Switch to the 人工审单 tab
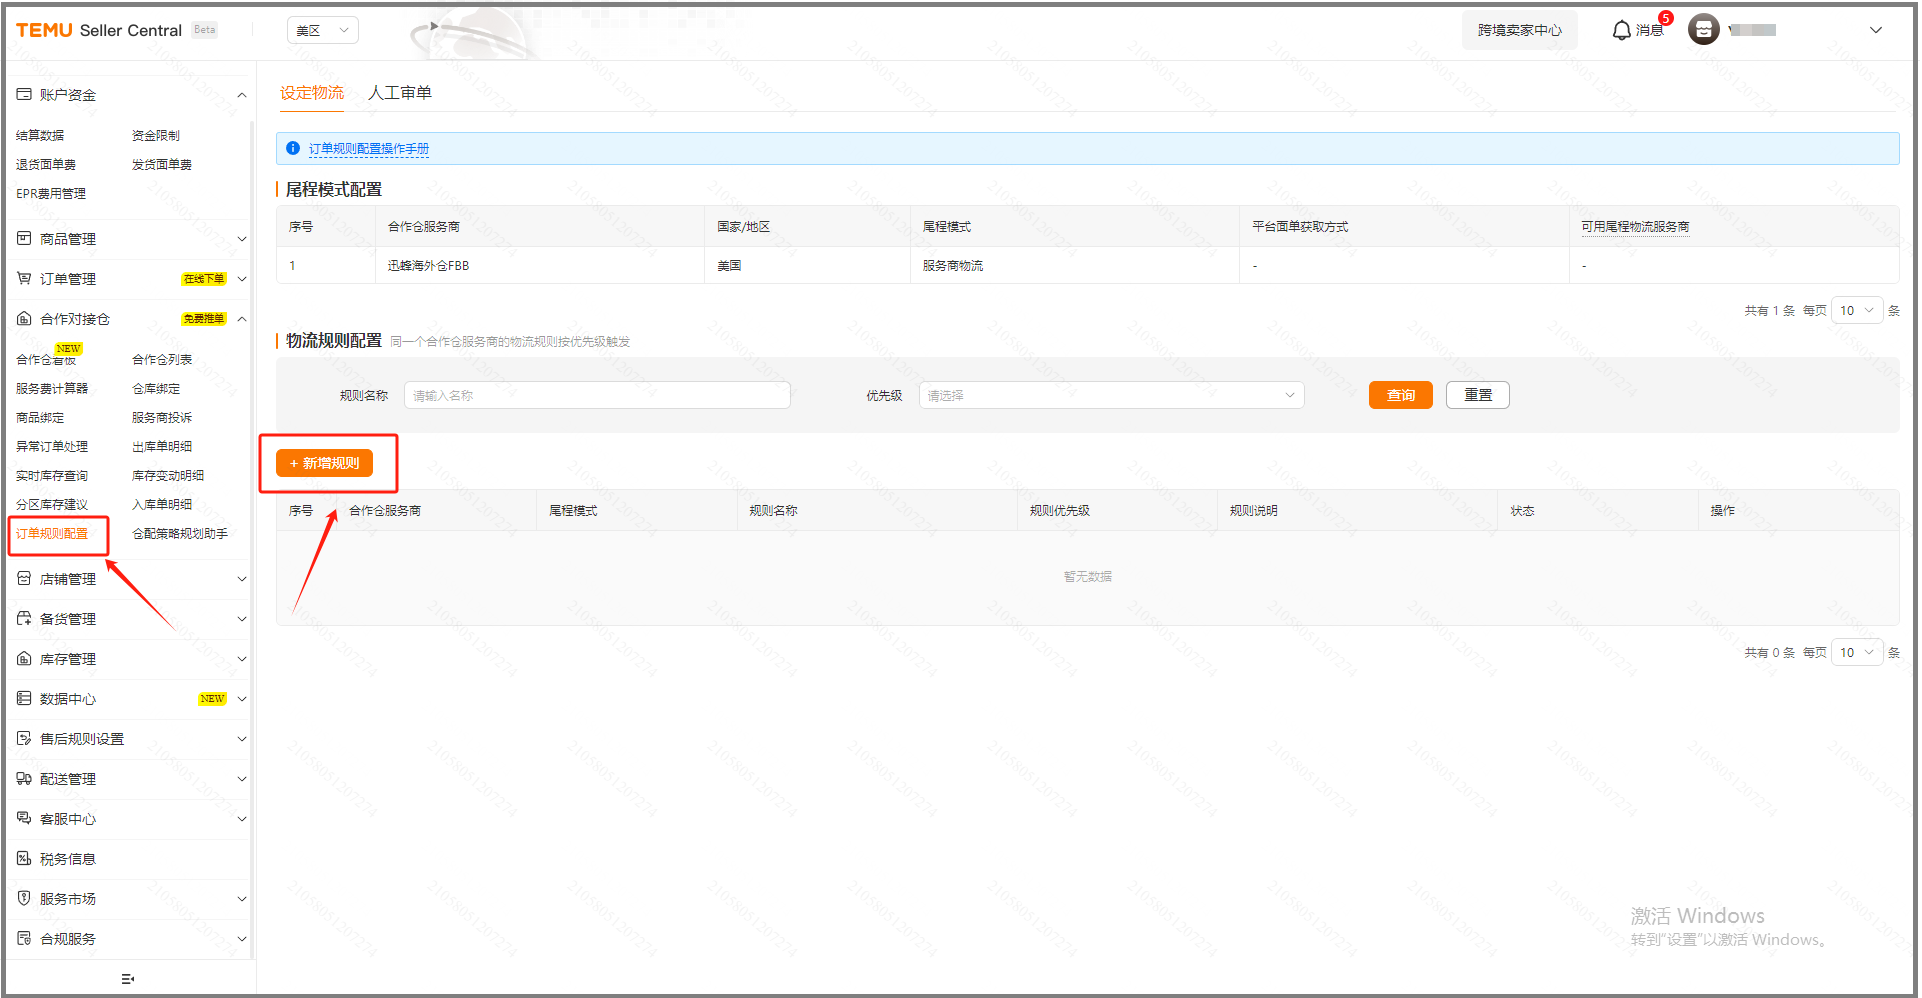The width and height of the screenshot is (1922, 998). point(400,93)
